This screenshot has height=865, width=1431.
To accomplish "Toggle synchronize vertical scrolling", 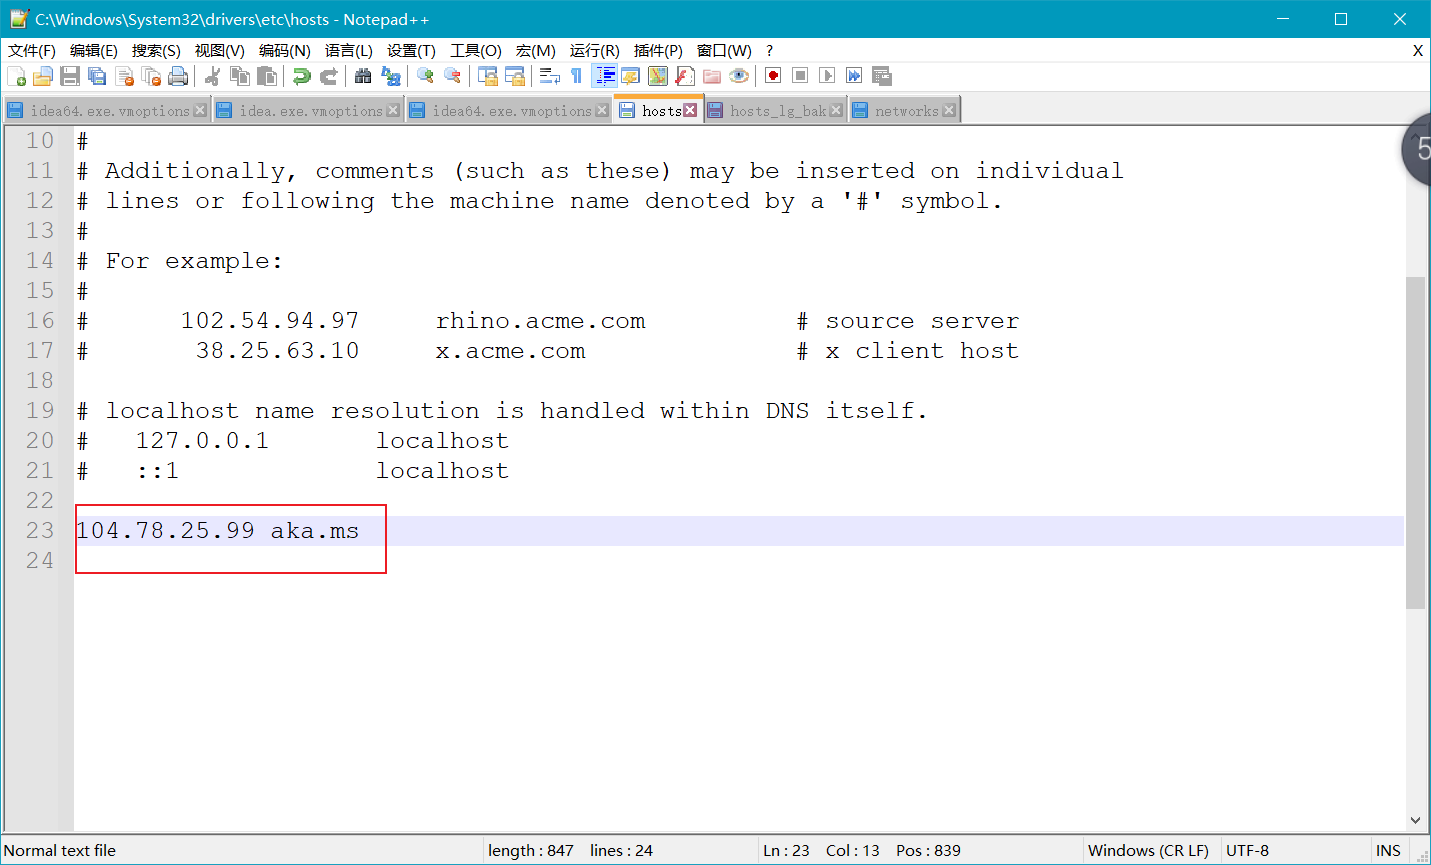I will [x=488, y=76].
